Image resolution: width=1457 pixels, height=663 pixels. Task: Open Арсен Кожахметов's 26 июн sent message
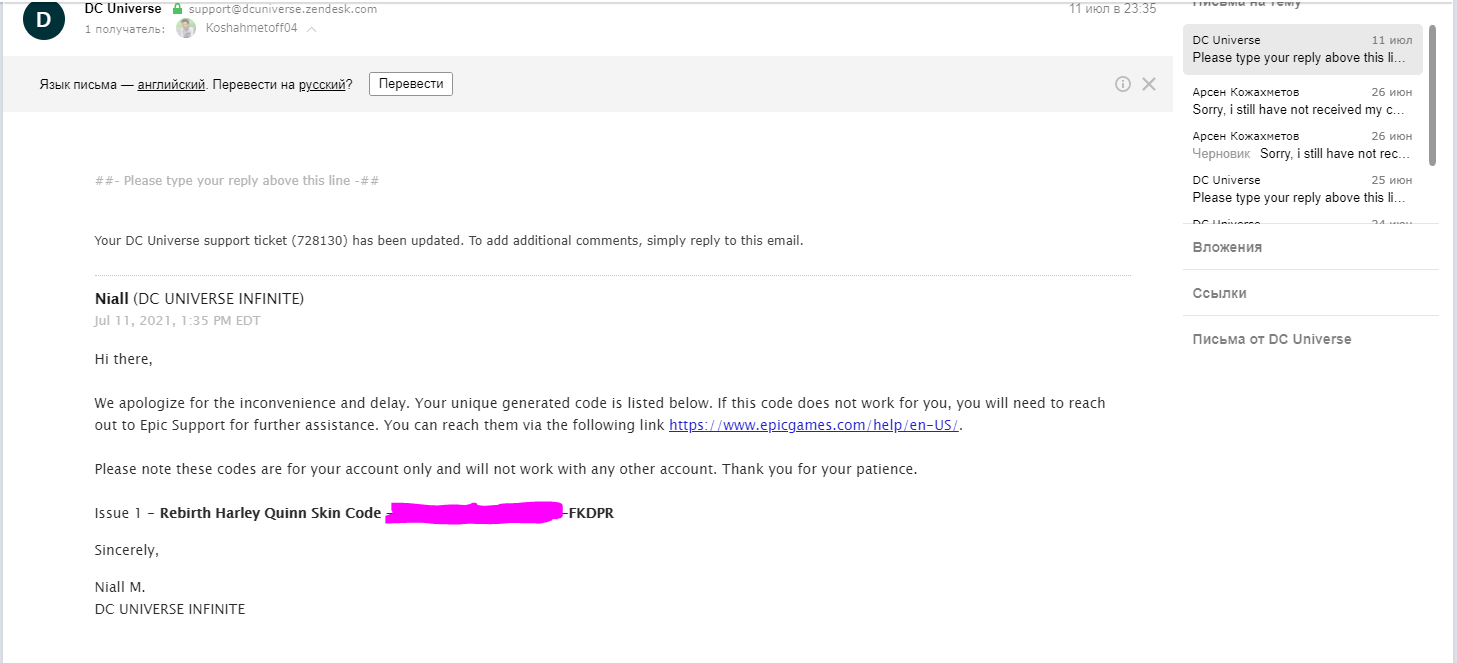click(1301, 101)
